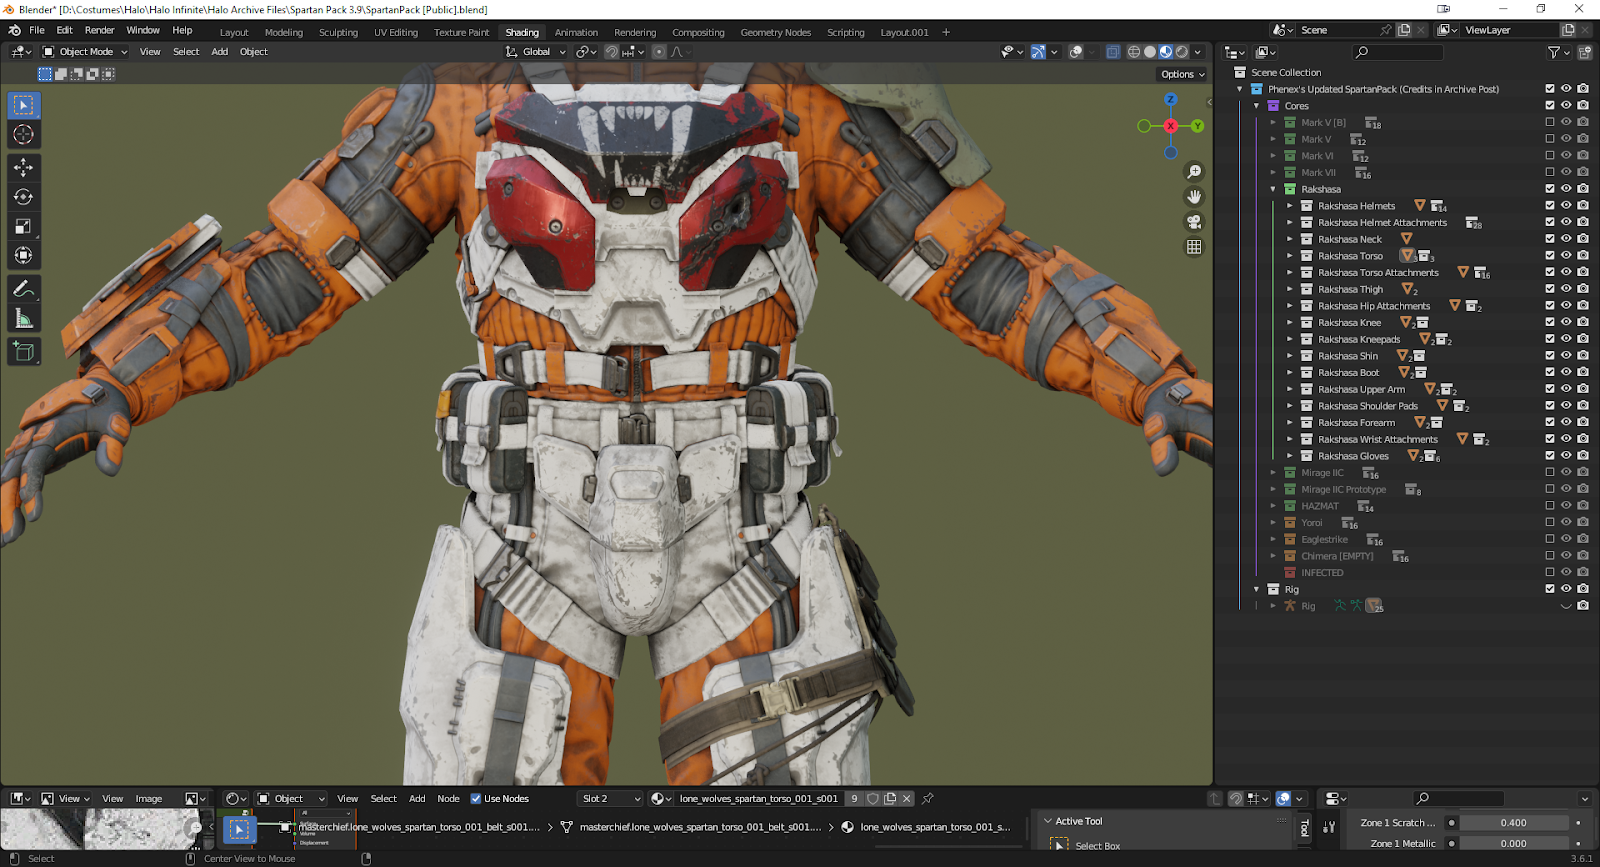The image size is (1600, 867).
Task: Click the pan hand icon in the viewport
Action: pos(1194,197)
